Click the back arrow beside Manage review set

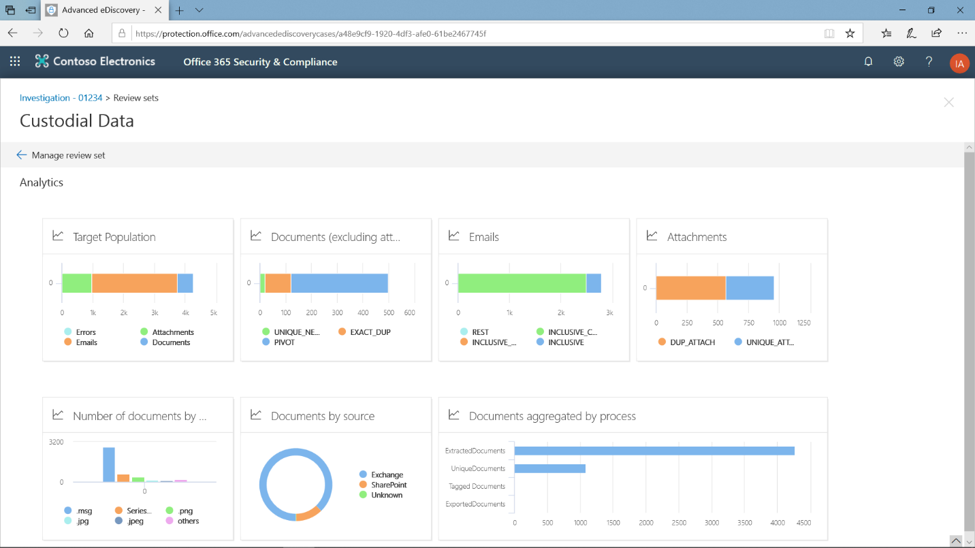pyautogui.click(x=21, y=155)
